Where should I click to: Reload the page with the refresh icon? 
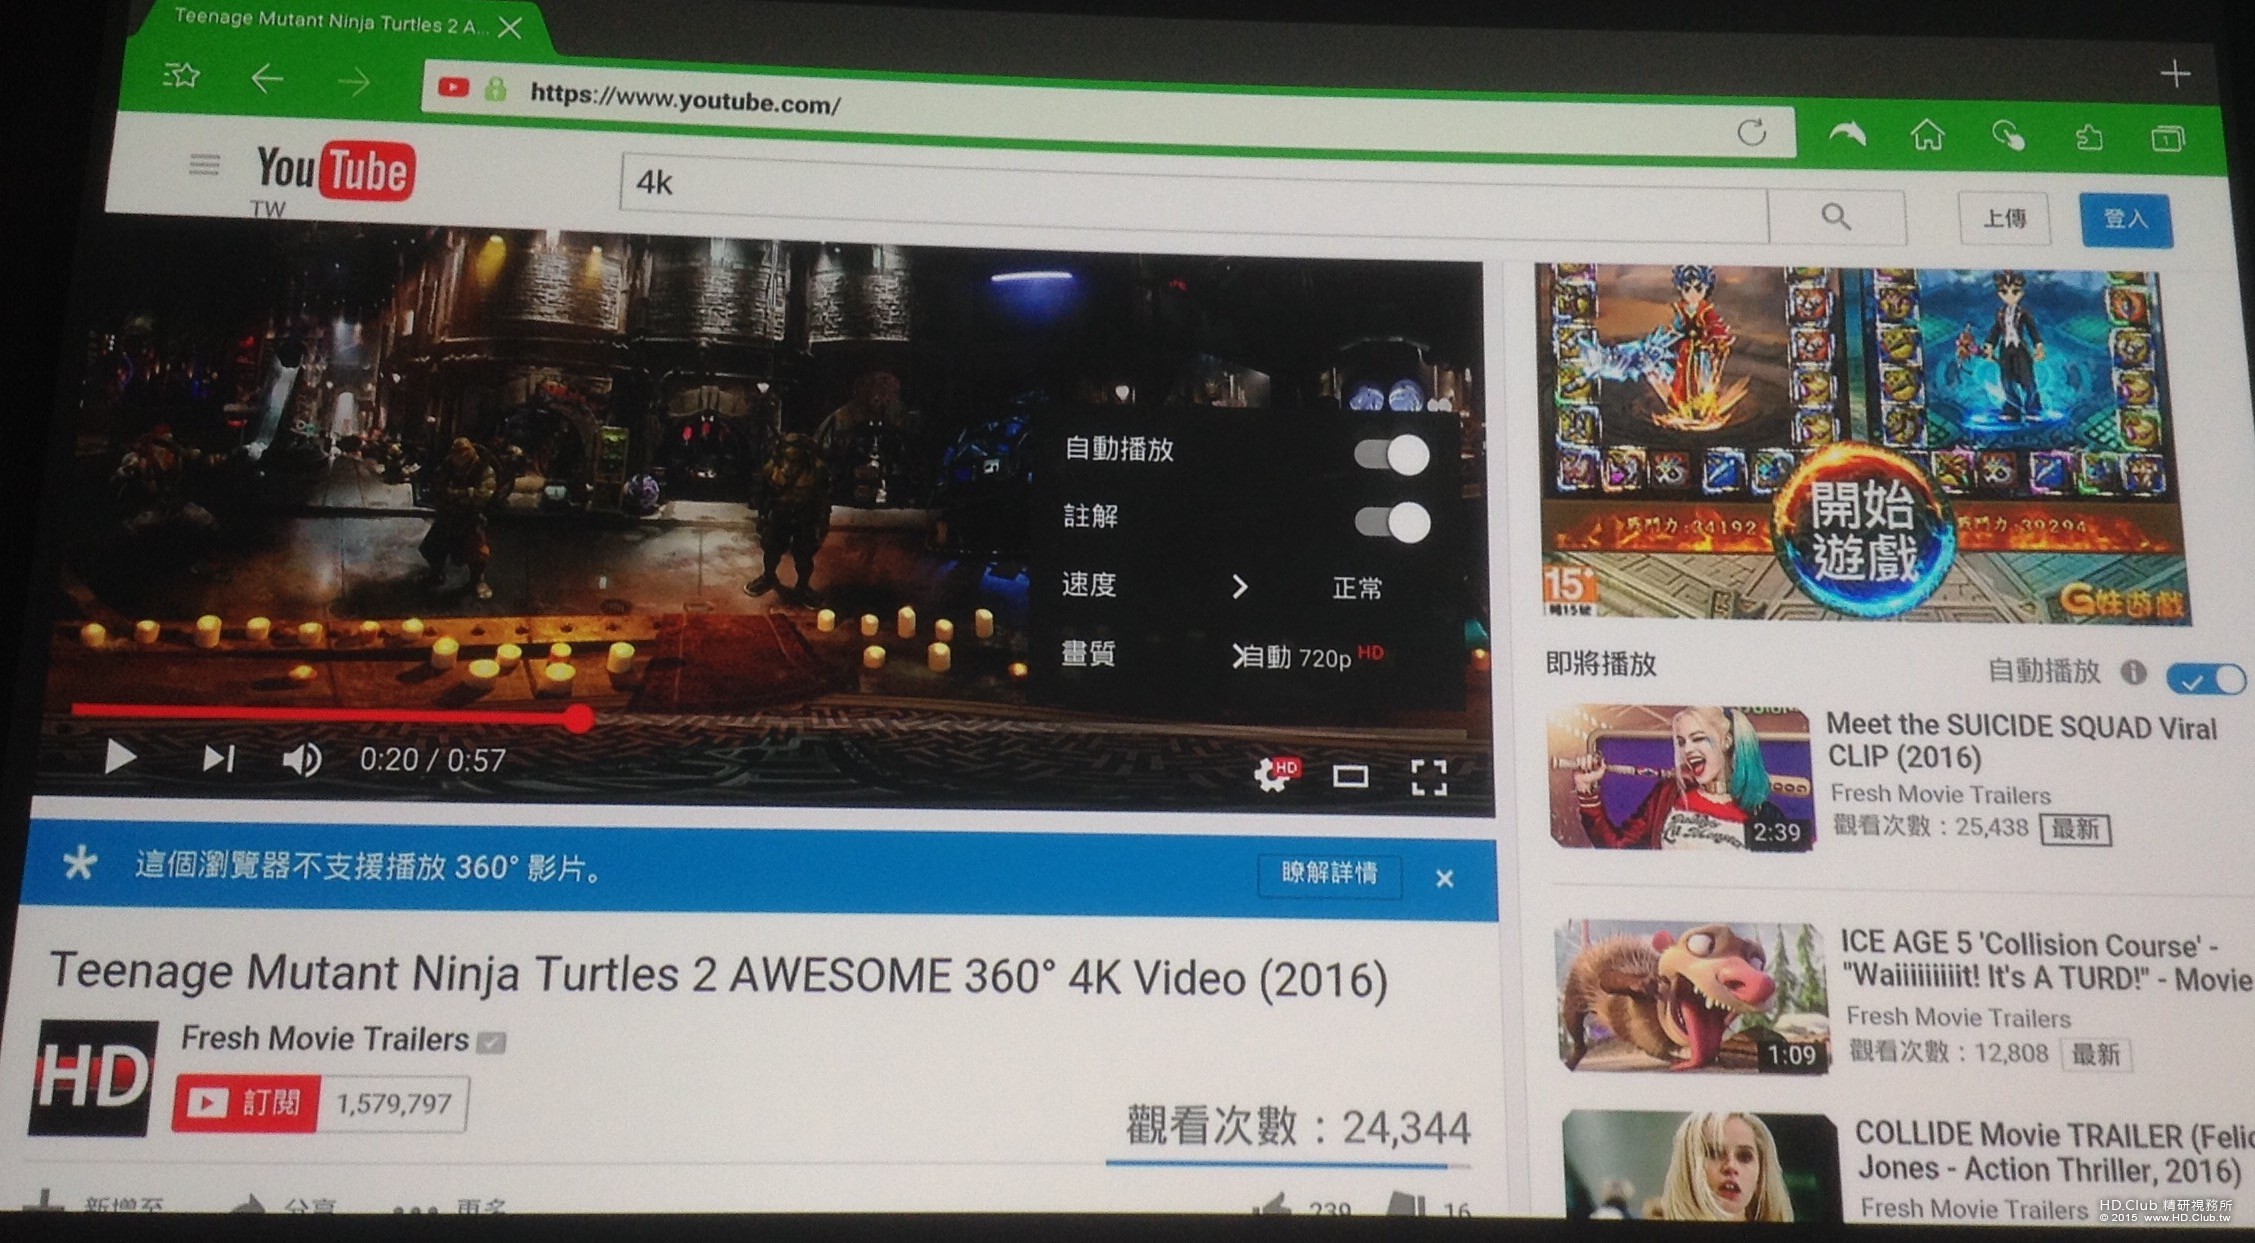[1751, 132]
